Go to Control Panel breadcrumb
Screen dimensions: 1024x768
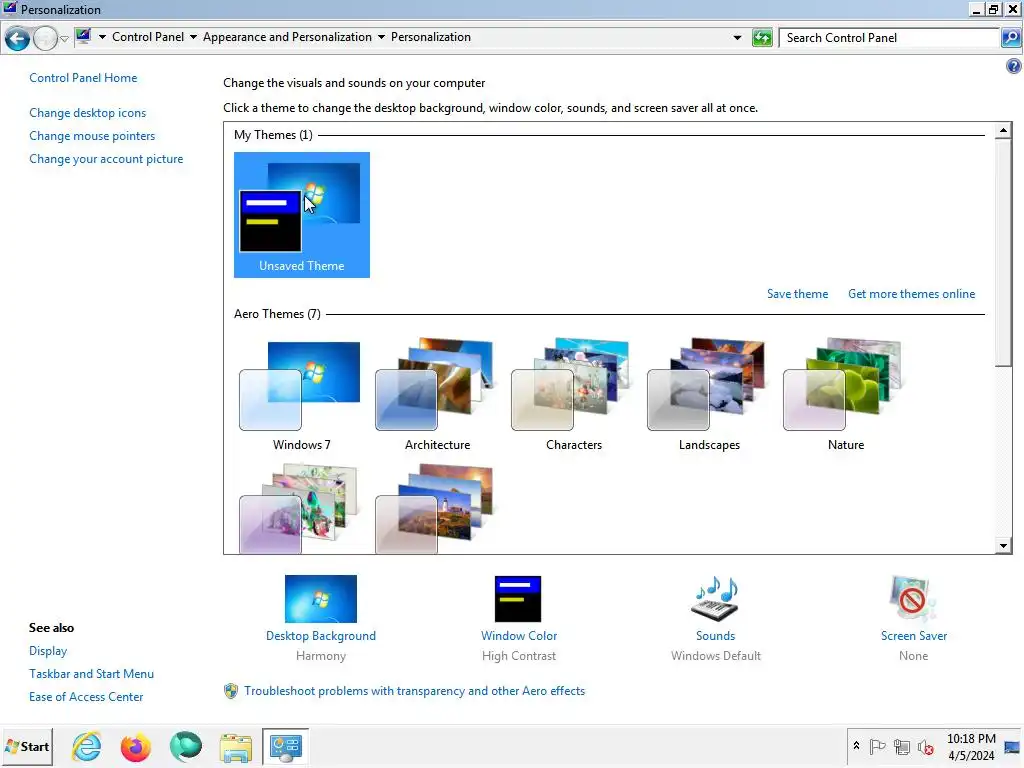click(148, 37)
